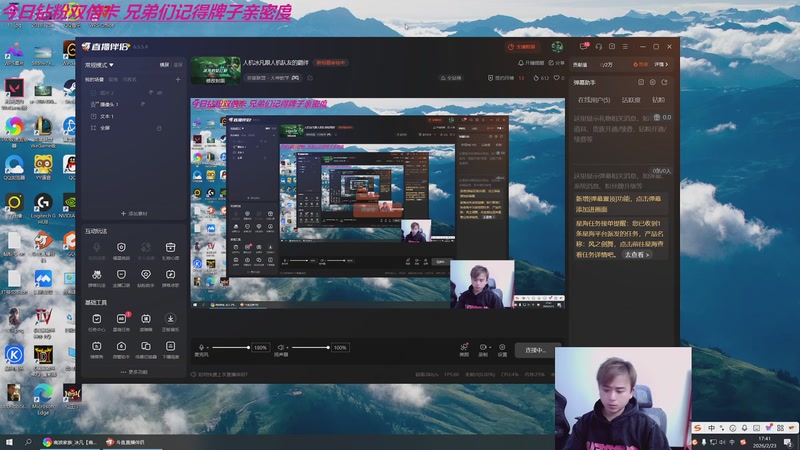This screenshot has width=800, height=450.
Task: Click the 修改封面 cover thumbnail
Action: click(x=215, y=70)
